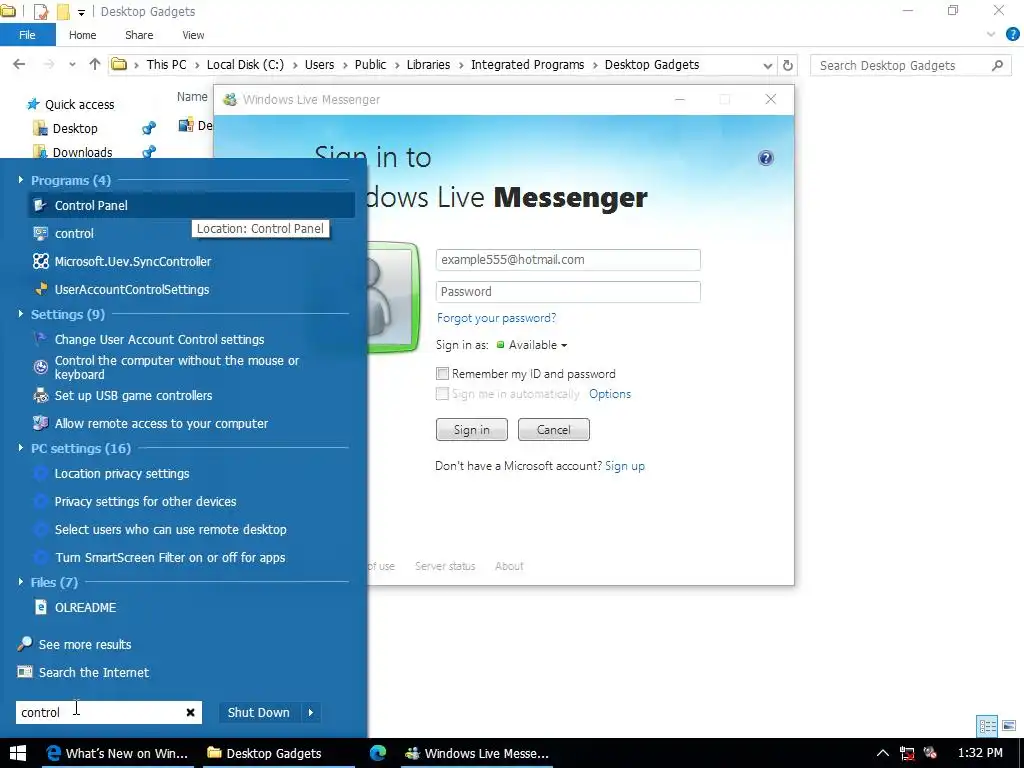Open Set up USB game controllers
Screen dimensions: 1024x768
pyautogui.click(x=133, y=395)
